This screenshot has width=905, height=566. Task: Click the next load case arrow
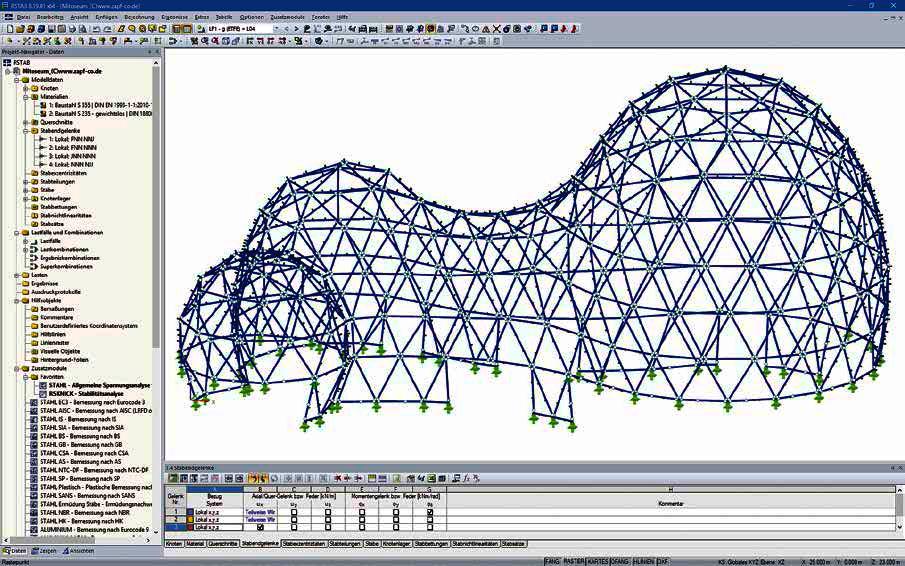(296, 28)
